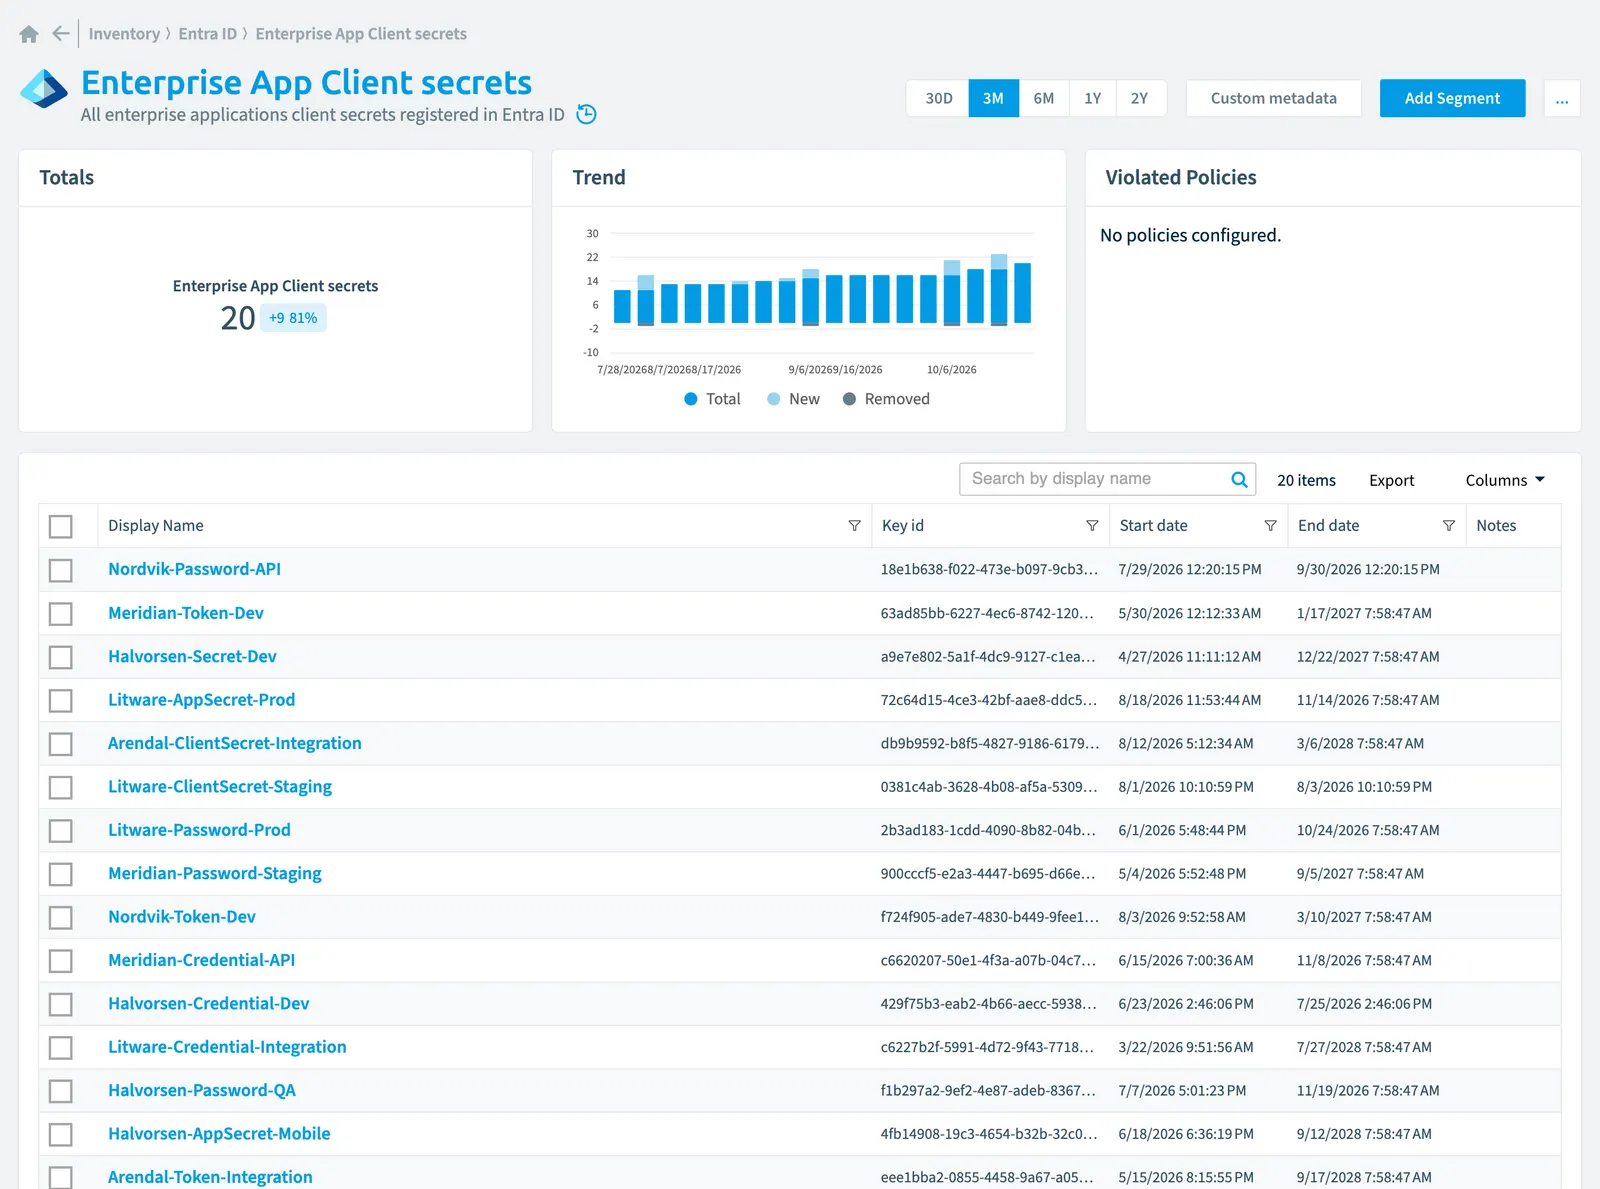Open the Display Name column filter icon

[x=854, y=526]
